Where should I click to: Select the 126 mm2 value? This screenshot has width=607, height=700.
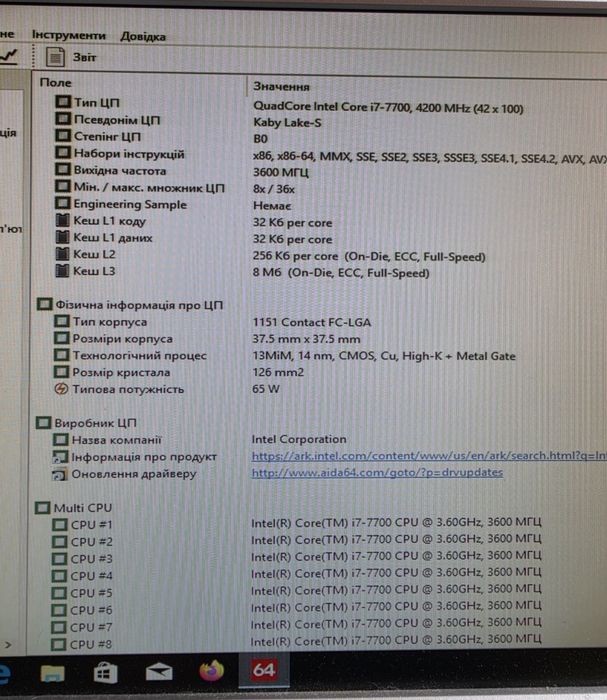point(278,372)
